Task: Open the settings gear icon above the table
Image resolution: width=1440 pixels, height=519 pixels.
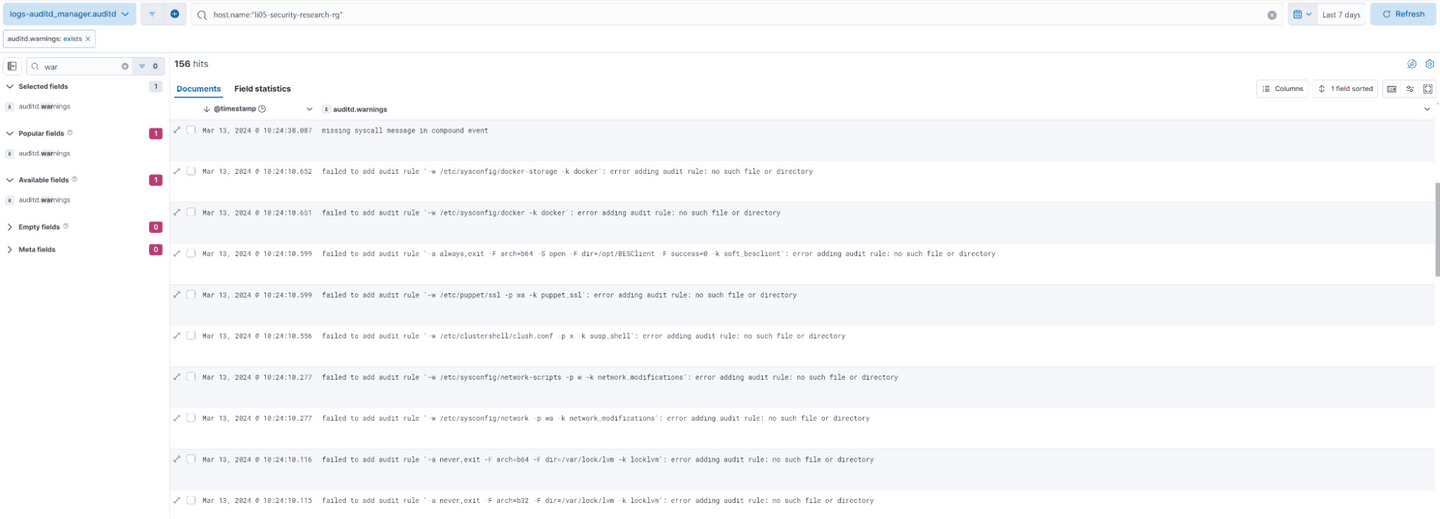Action: pos(1430,64)
